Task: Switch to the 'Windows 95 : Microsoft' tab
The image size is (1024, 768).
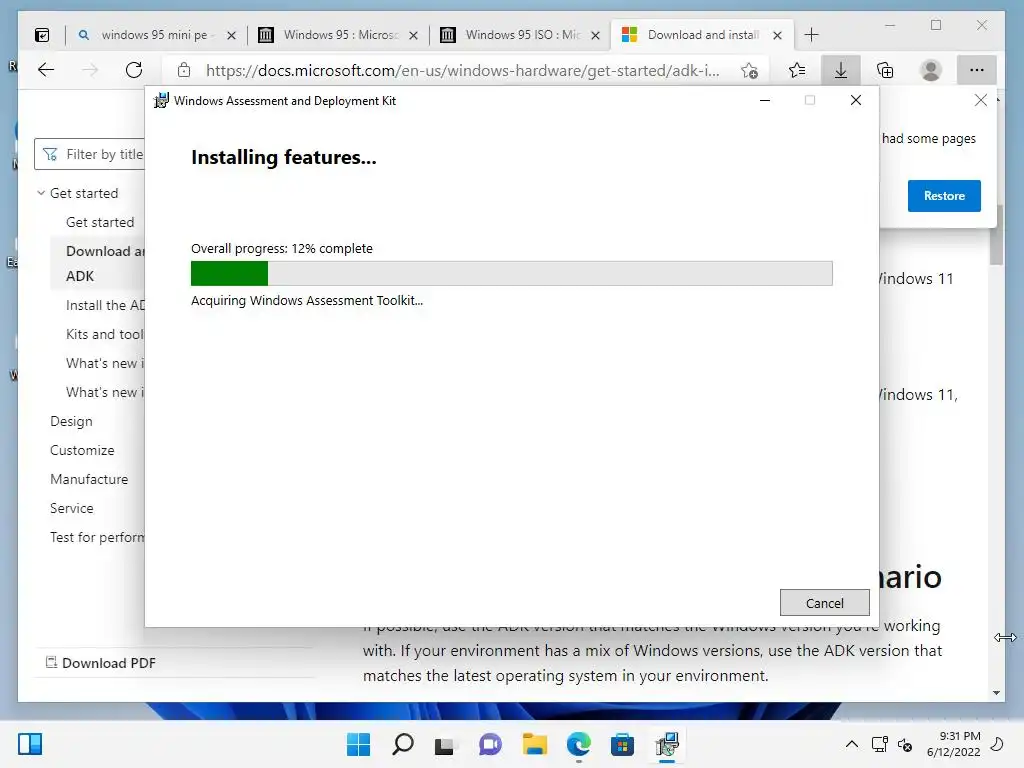Action: pos(340,35)
